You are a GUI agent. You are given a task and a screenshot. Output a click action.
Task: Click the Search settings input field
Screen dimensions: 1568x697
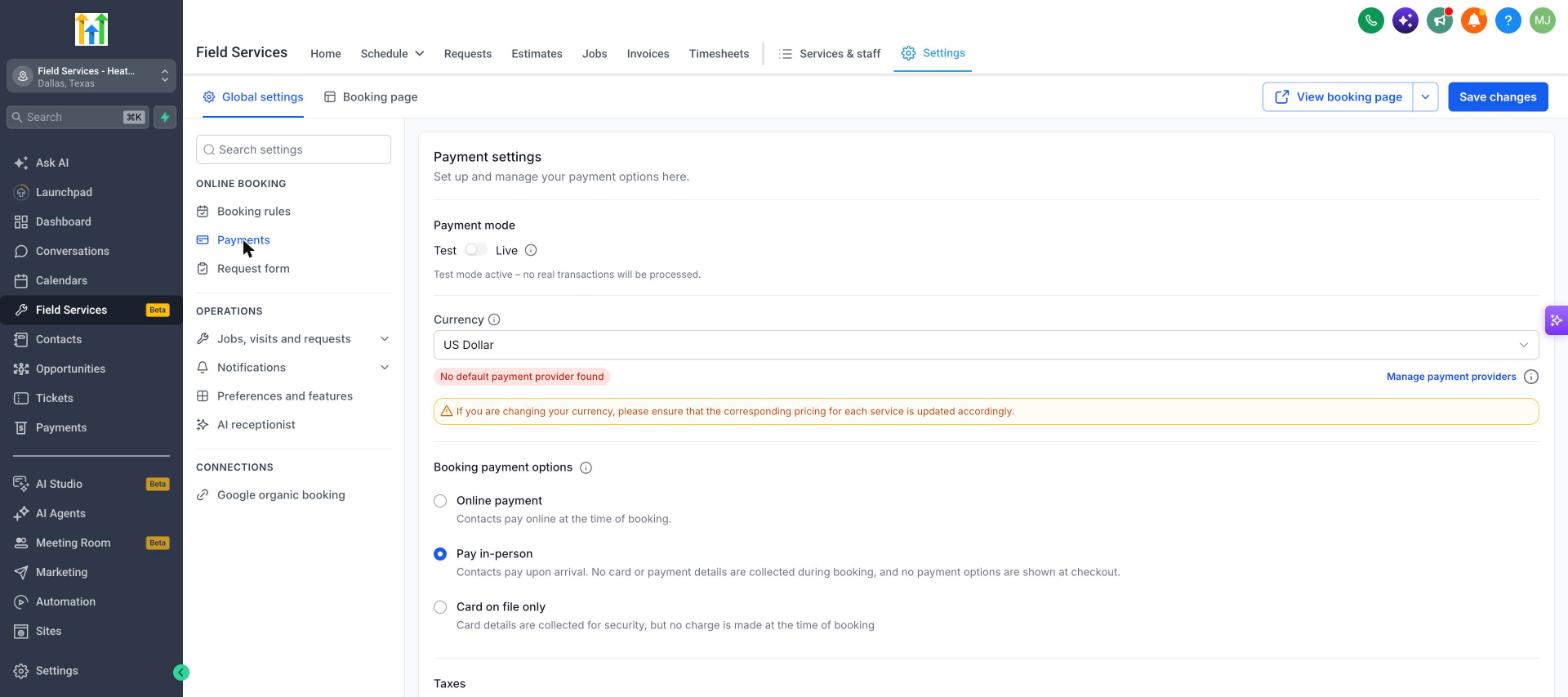pos(293,150)
